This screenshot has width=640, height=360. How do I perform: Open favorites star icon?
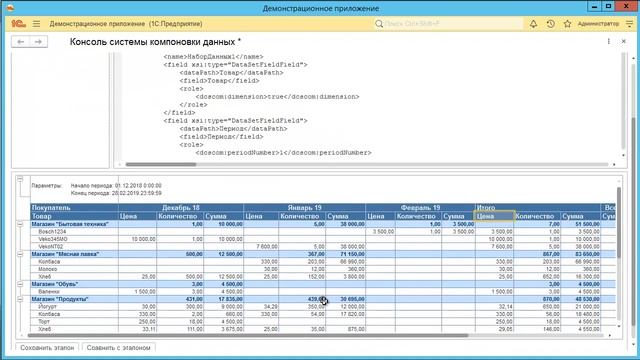point(567,24)
